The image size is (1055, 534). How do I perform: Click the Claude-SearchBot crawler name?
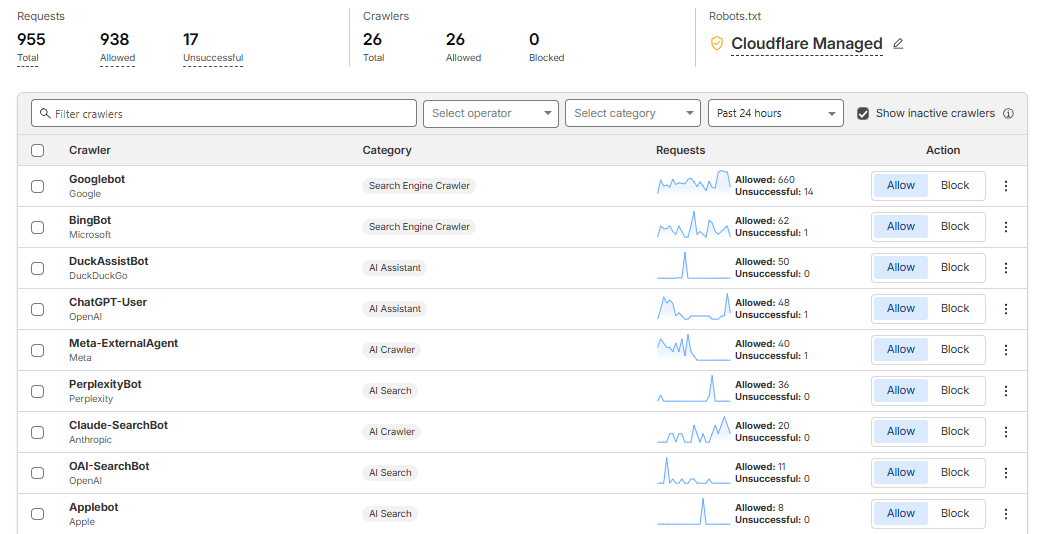coord(118,426)
